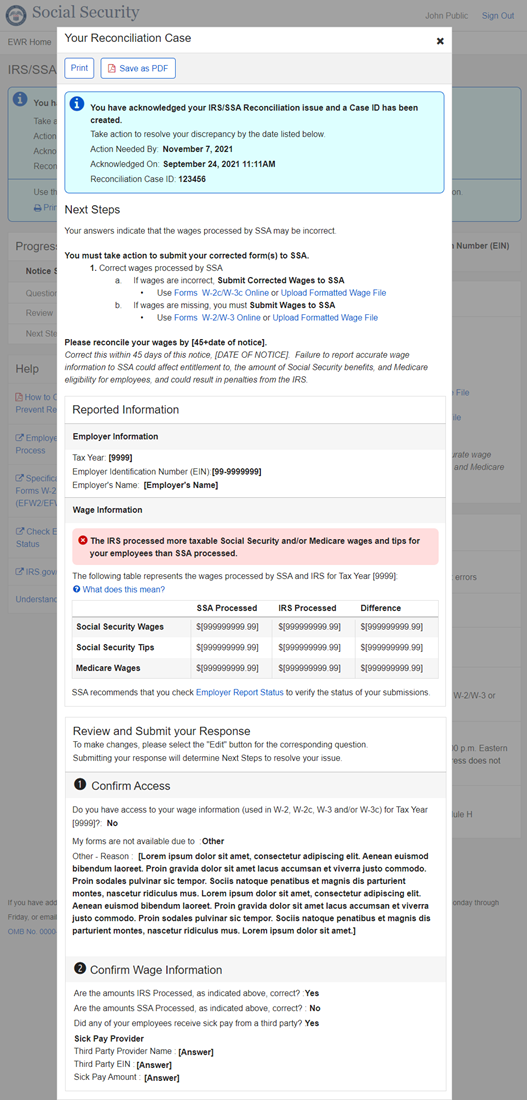Click the Reconciliation Case ID value 123456
This screenshot has height=1100, width=527.
(x=192, y=179)
